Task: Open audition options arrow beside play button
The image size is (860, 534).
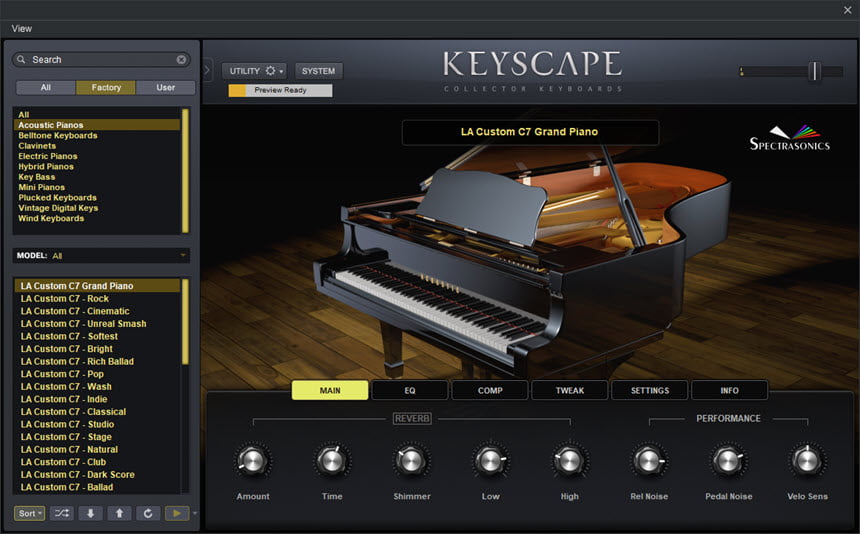Action: (x=195, y=513)
